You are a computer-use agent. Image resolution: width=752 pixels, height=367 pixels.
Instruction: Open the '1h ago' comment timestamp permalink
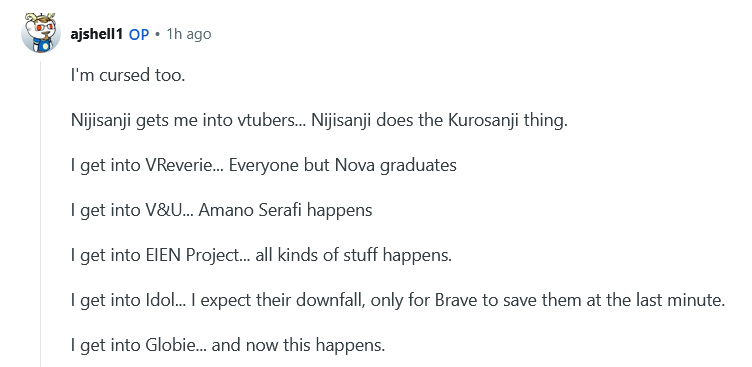point(188,34)
